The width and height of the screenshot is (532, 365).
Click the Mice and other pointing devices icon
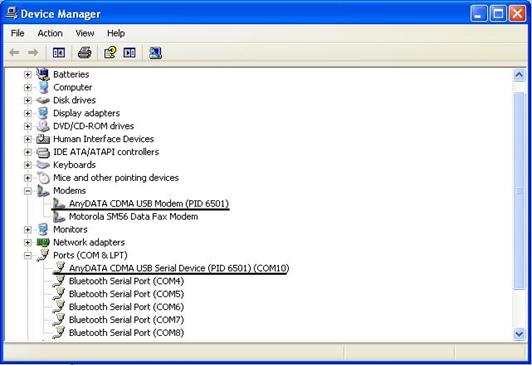click(x=43, y=178)
